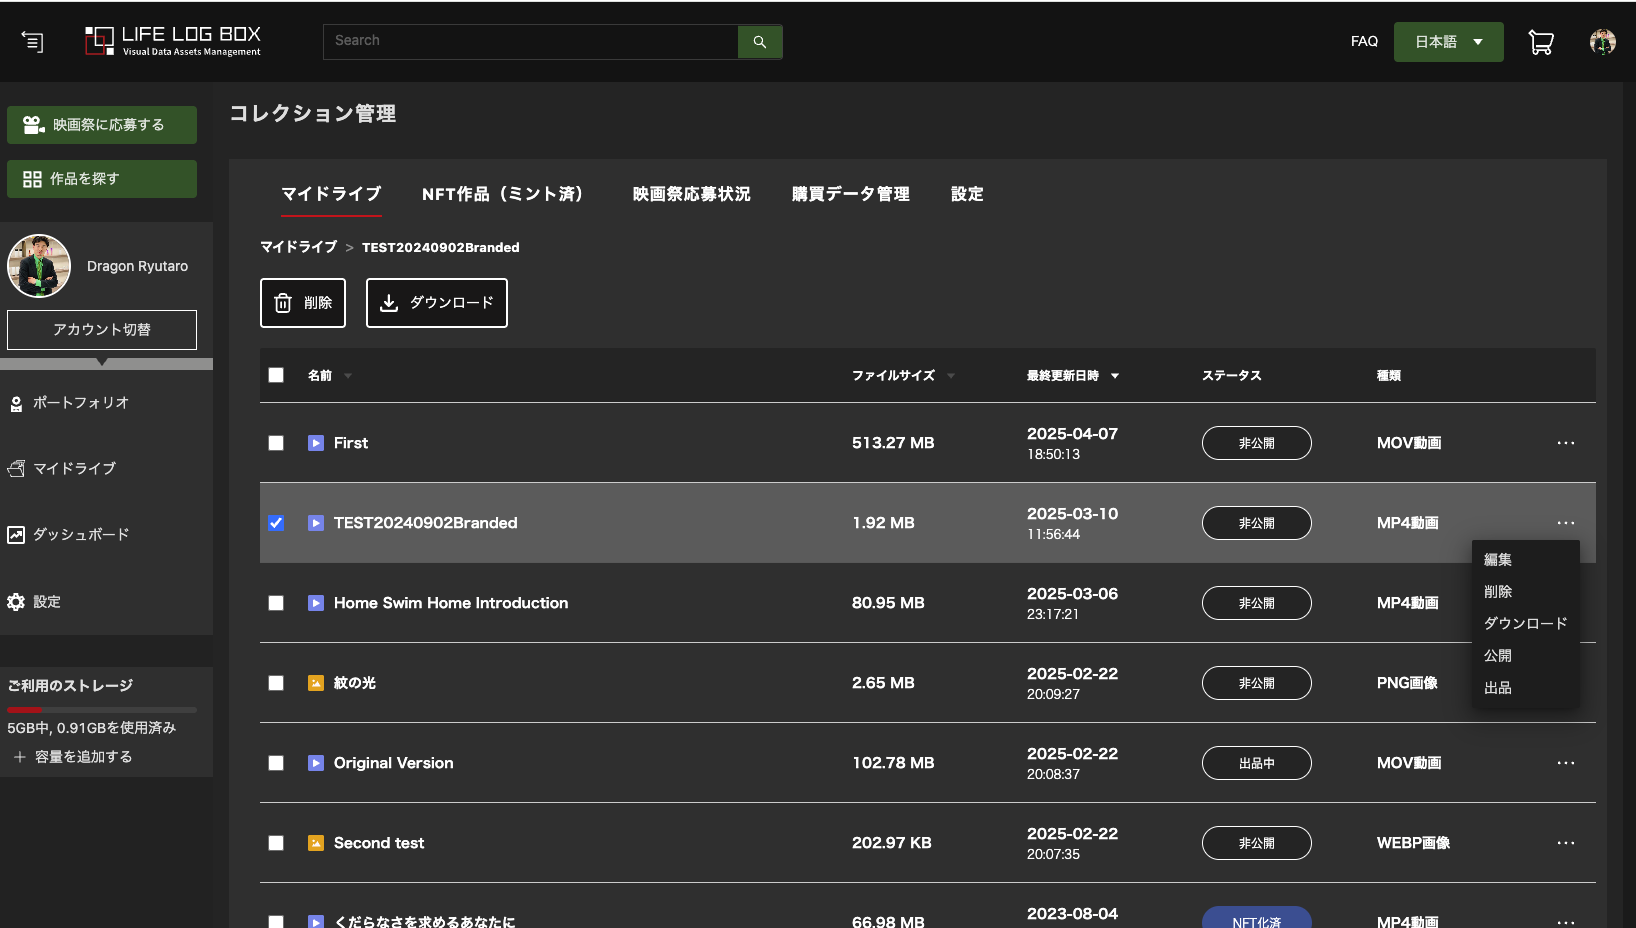The image size is (1636, 928).
Task: Click the shopping cart icon
Action: tap(1540, 42)
